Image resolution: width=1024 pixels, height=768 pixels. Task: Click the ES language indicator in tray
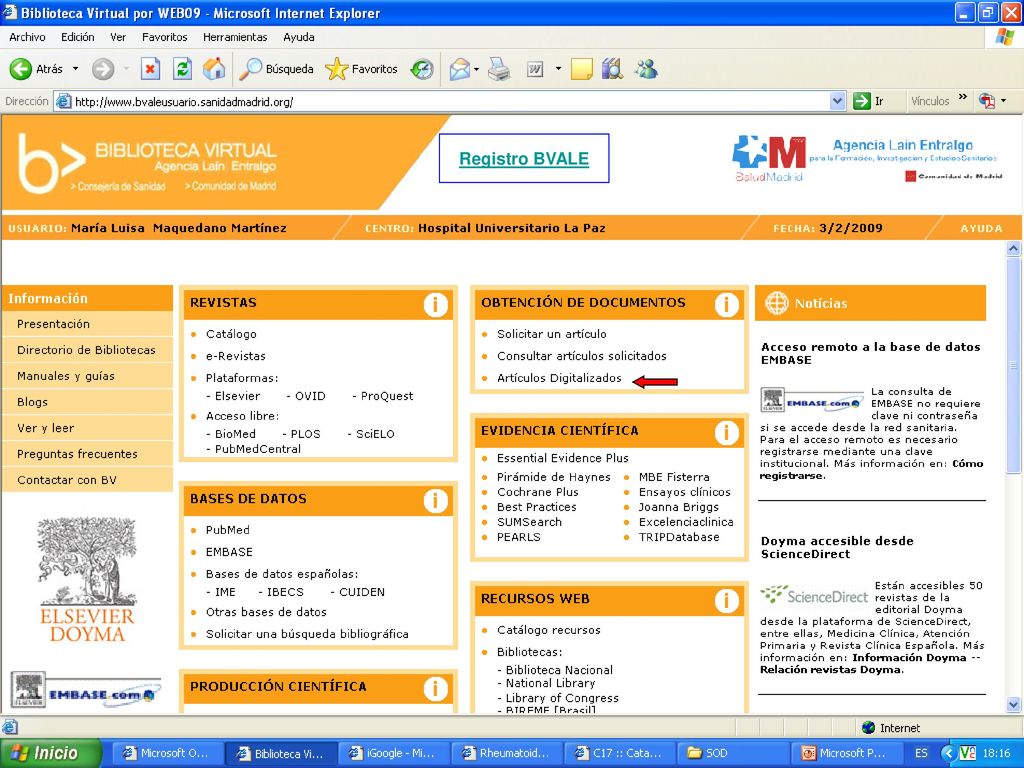921,753
